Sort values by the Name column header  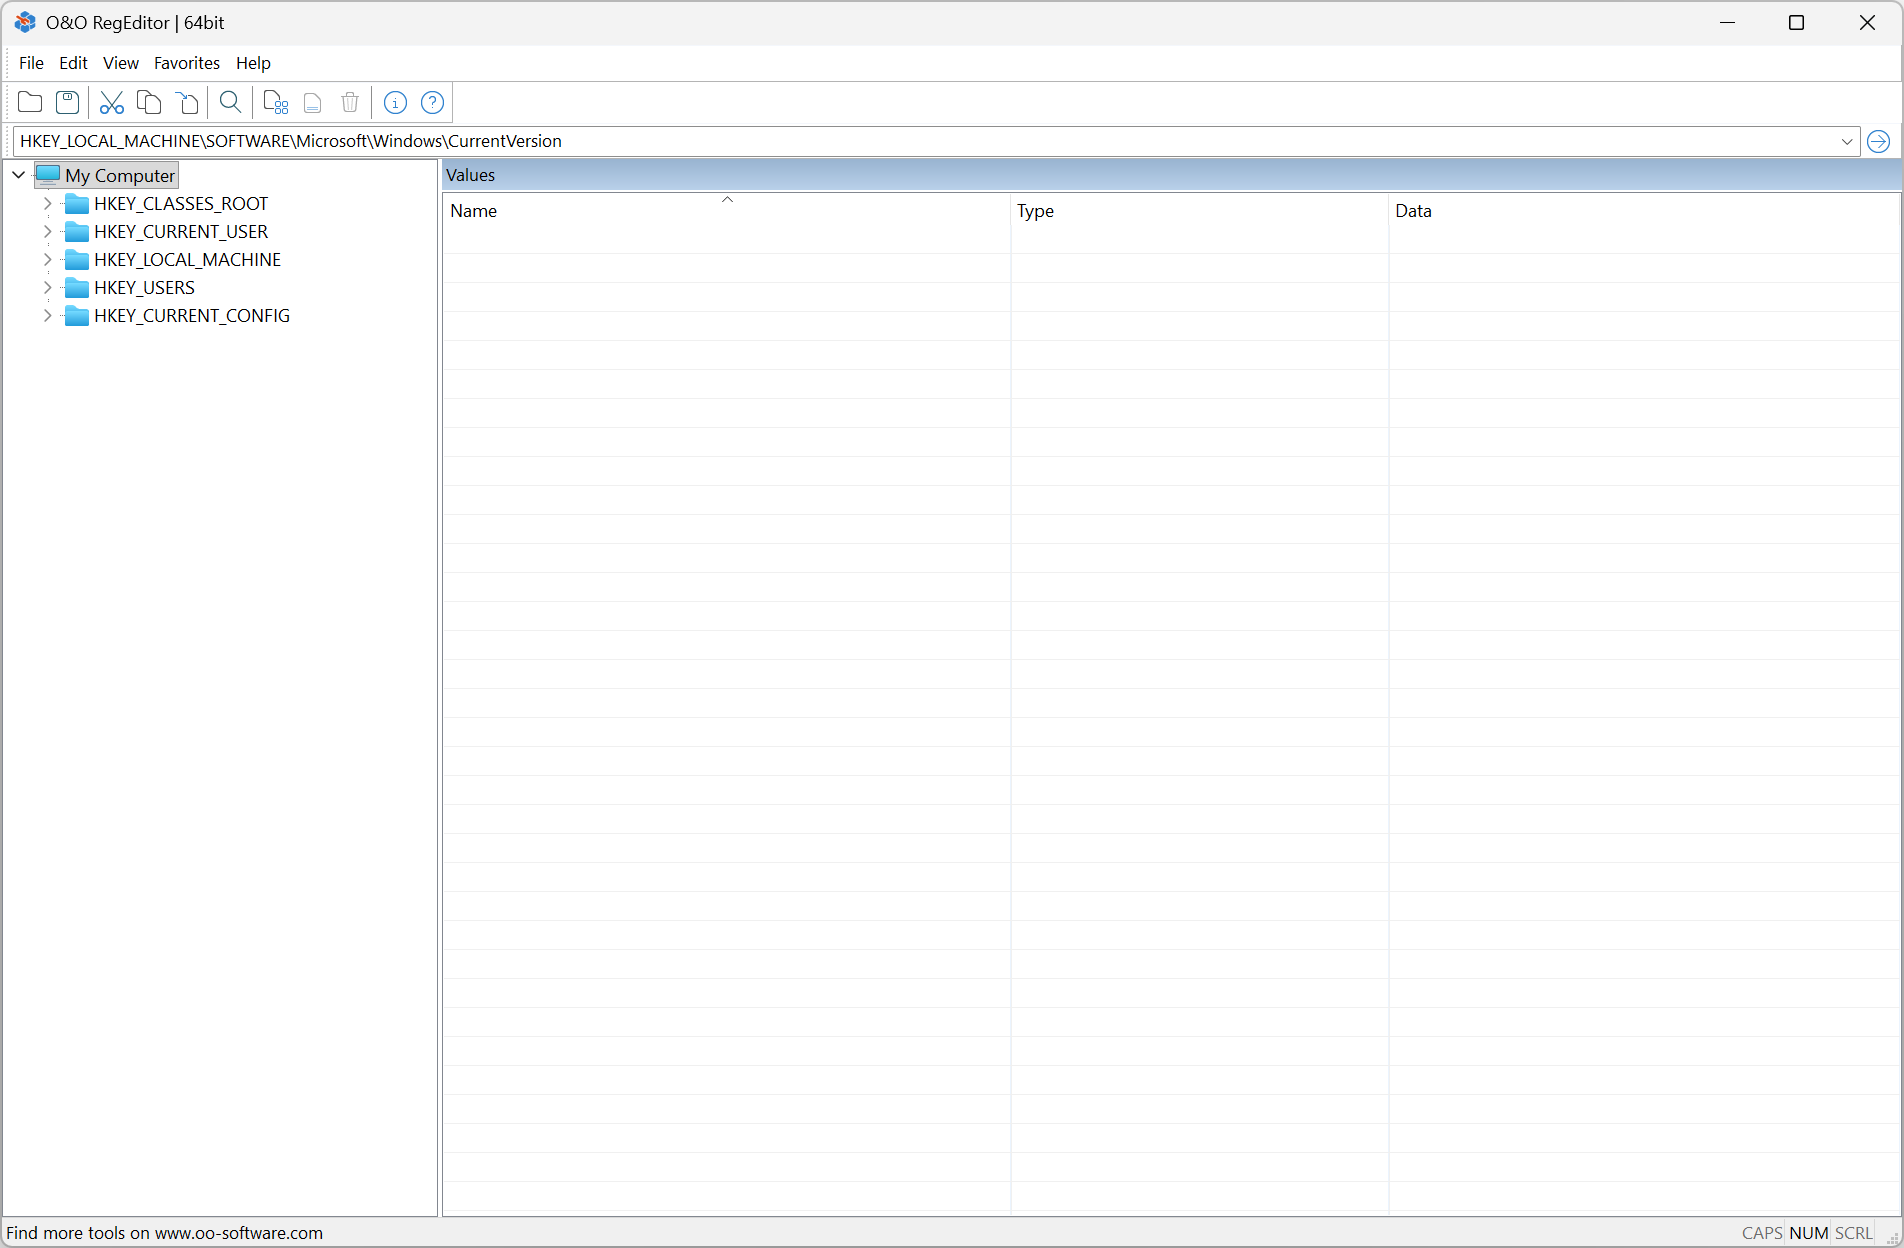click(x=727, y=211)
